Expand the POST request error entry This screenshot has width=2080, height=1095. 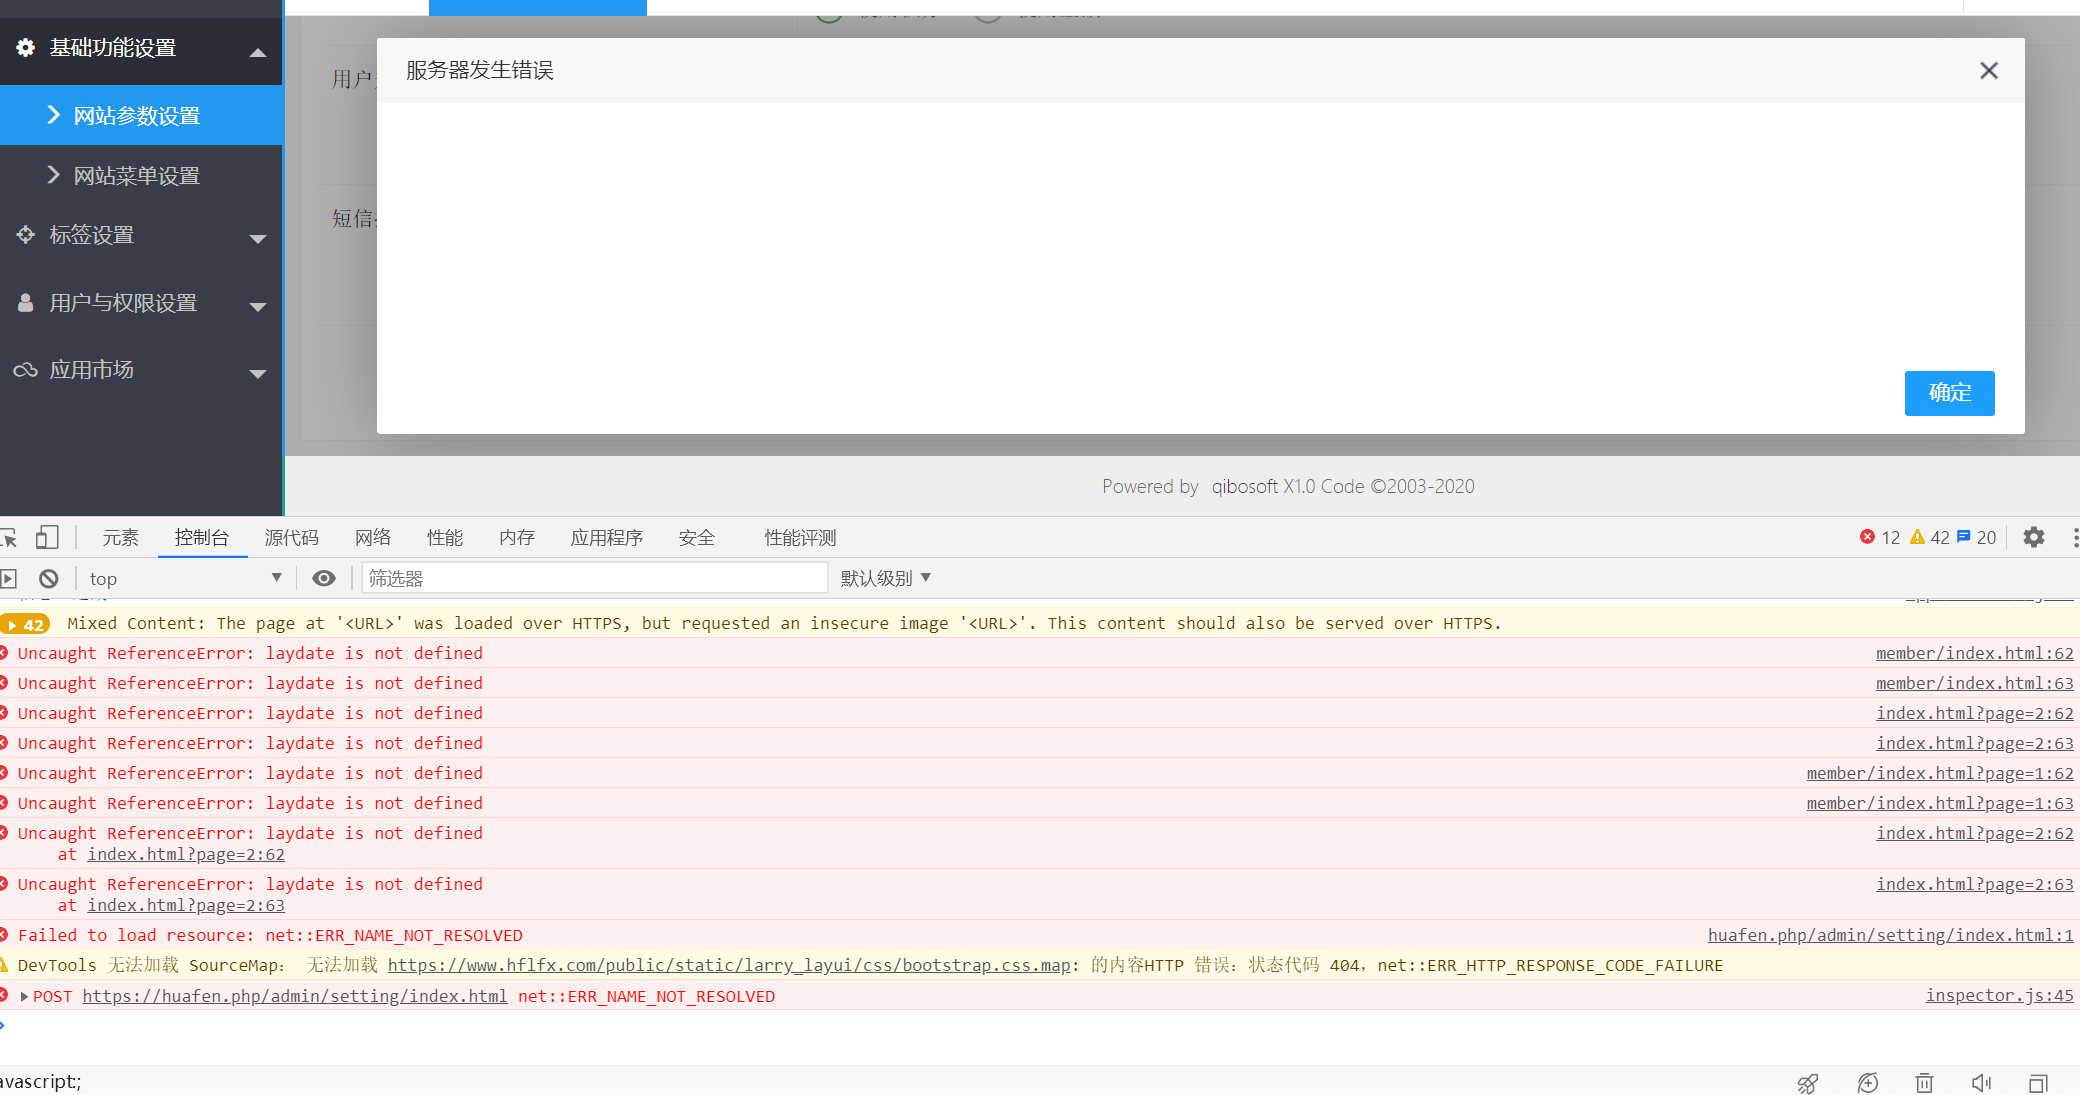point(24,997)
